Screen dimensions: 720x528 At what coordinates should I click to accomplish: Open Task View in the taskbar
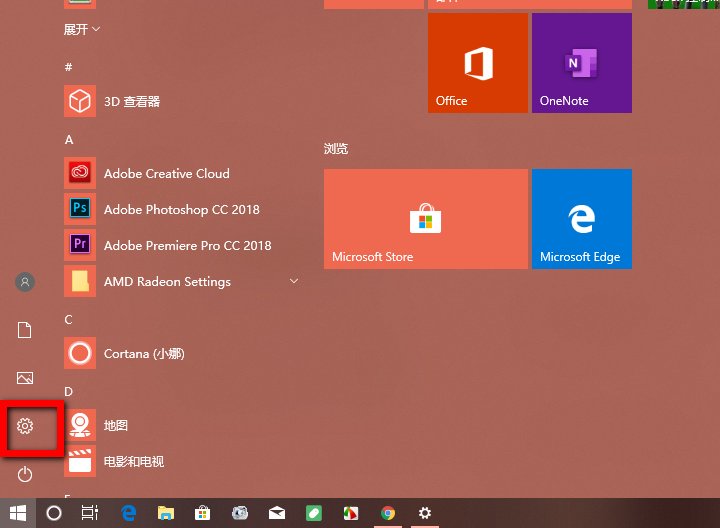(89, 513)
